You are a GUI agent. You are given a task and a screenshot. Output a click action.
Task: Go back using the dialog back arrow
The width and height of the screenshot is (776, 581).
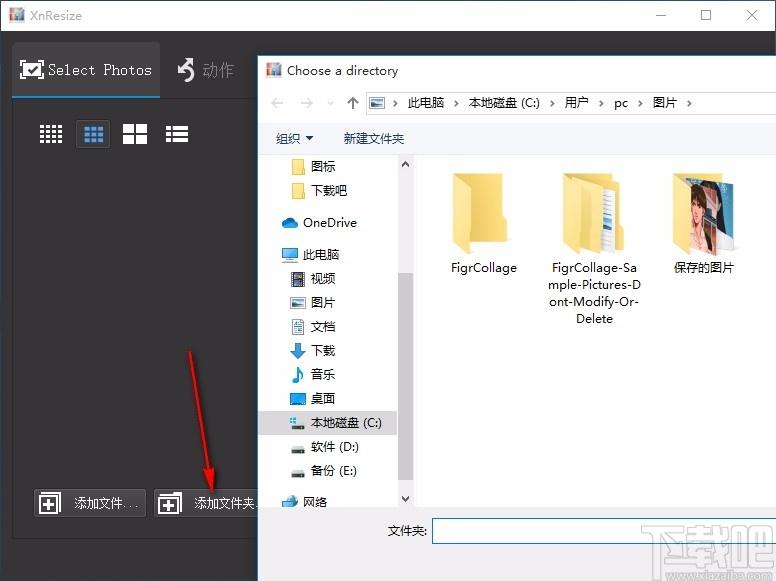pyautogui.click(x=277, y=103)
